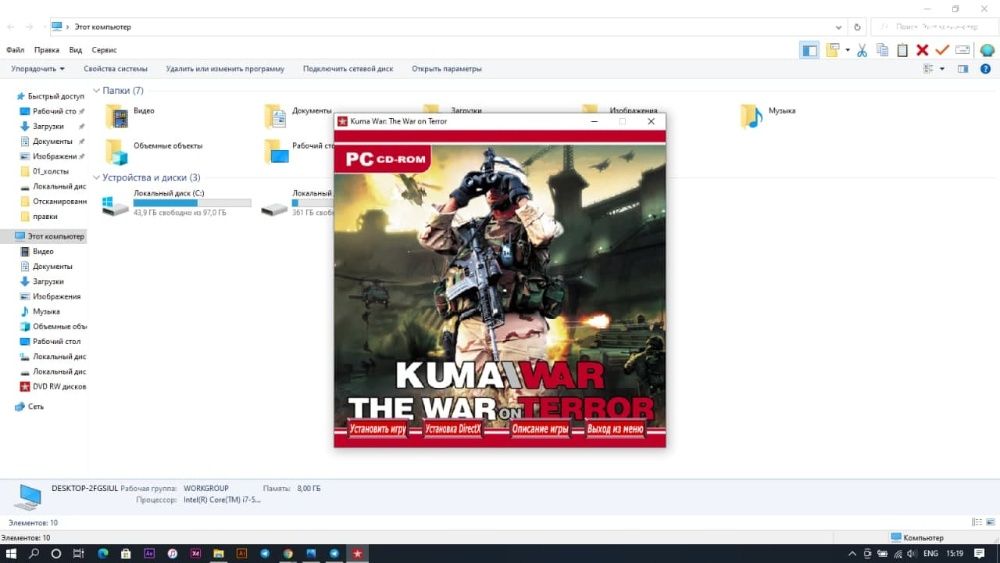Click Выход из меню in Kuma War
Image resolution: width=1000 pixels, height=563 pixels.
tap(615, 429)
